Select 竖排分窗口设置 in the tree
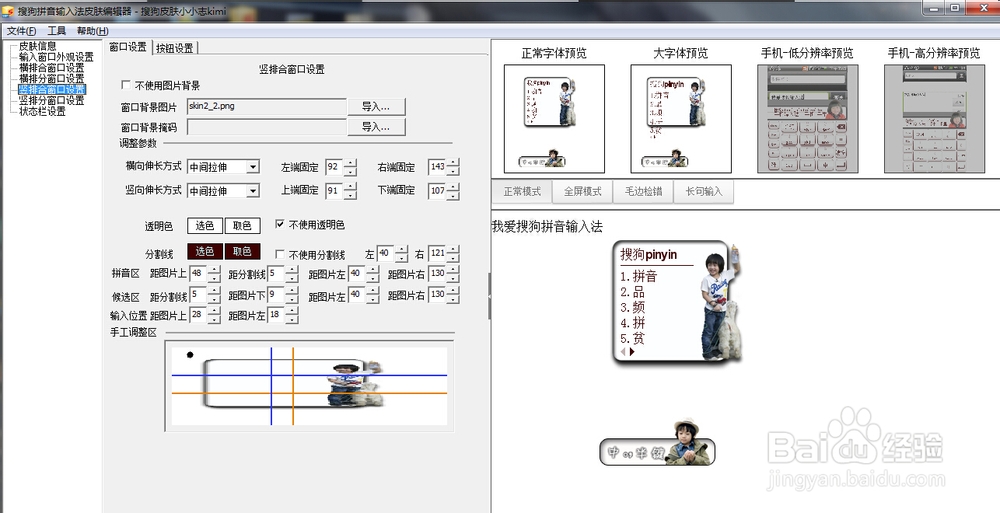Image resolution: width=1000 pixels, height=513 pixels. pos(52,100)
